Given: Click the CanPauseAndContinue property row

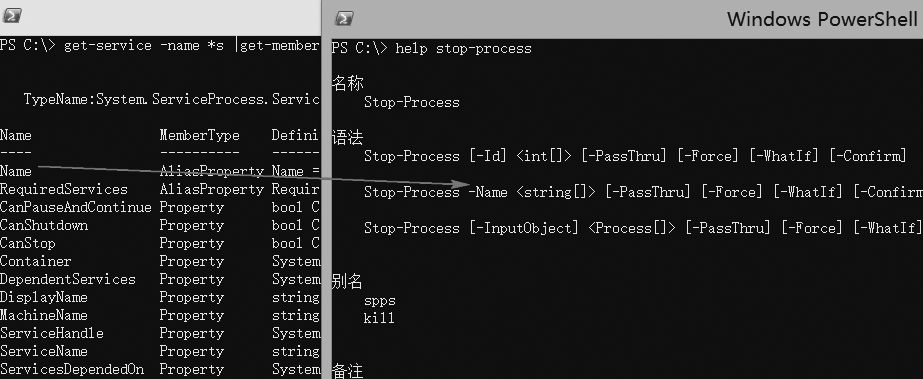Looking at the screenshot, I should (160, 208).
